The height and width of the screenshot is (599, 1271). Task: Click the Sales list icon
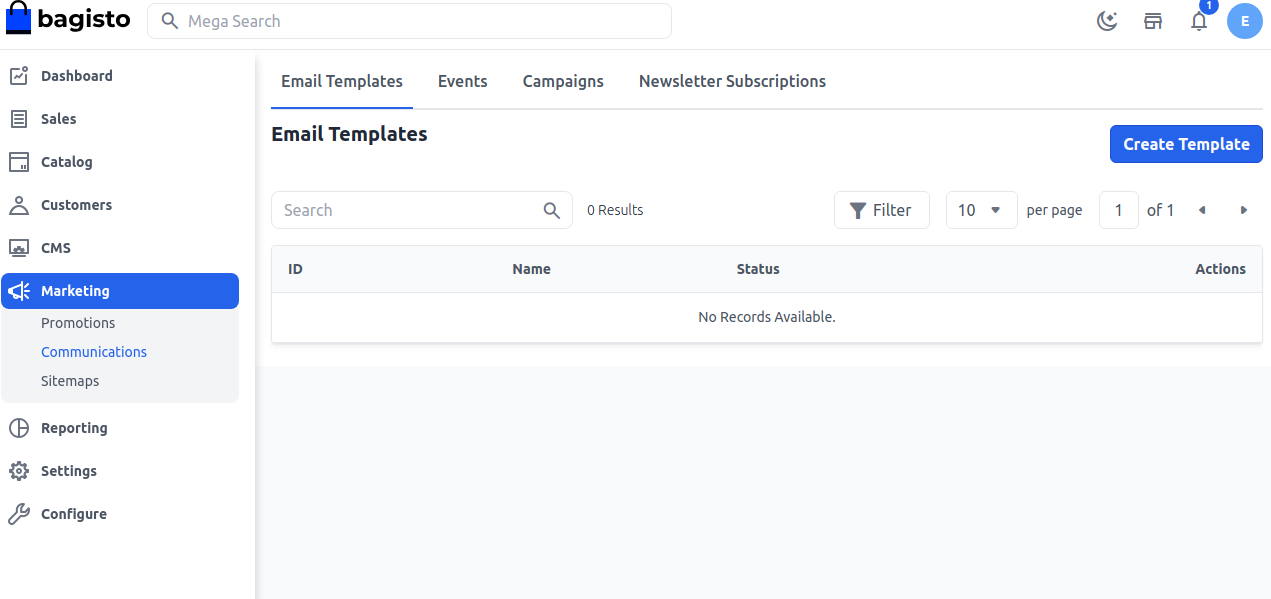point(19,119)
